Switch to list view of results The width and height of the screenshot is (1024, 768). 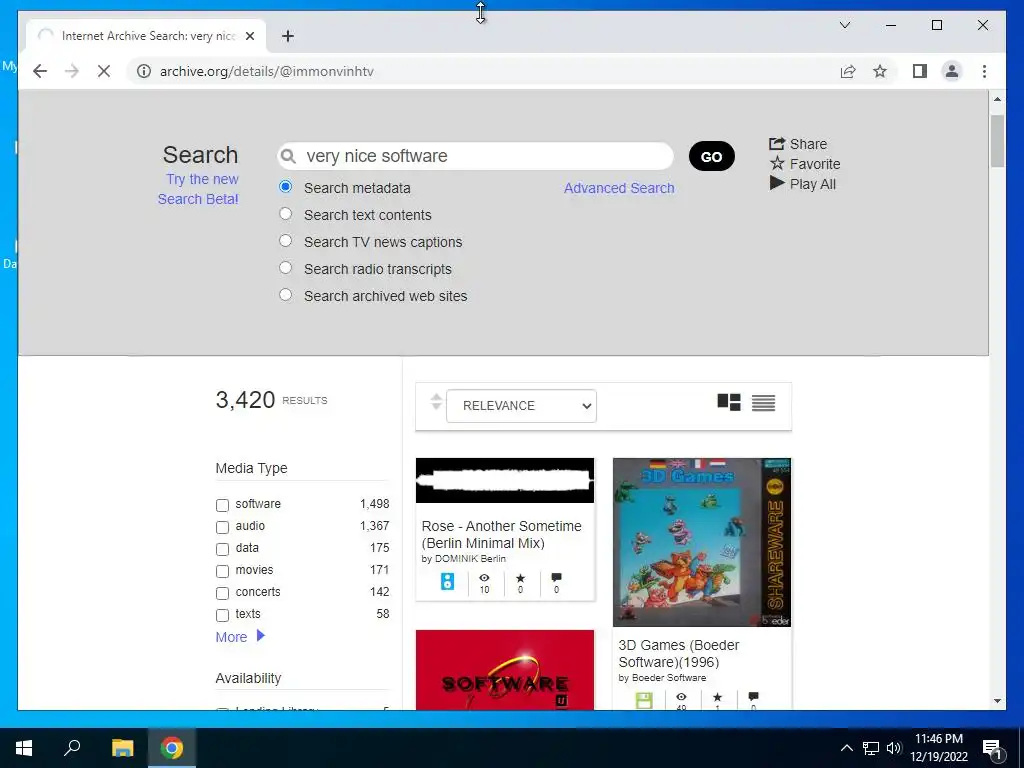(763, 403)
